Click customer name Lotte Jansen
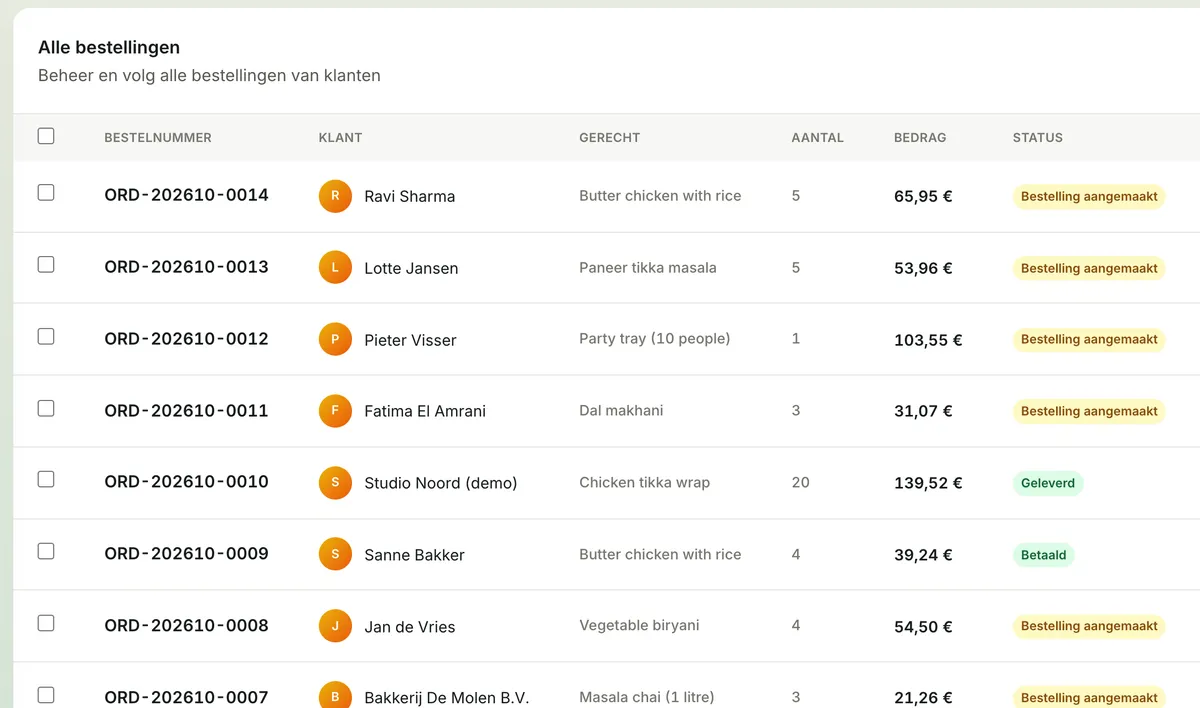Image resolution: width=1200 pixels, height=708 pixels. pyautogui.click(x=411, y=268)
